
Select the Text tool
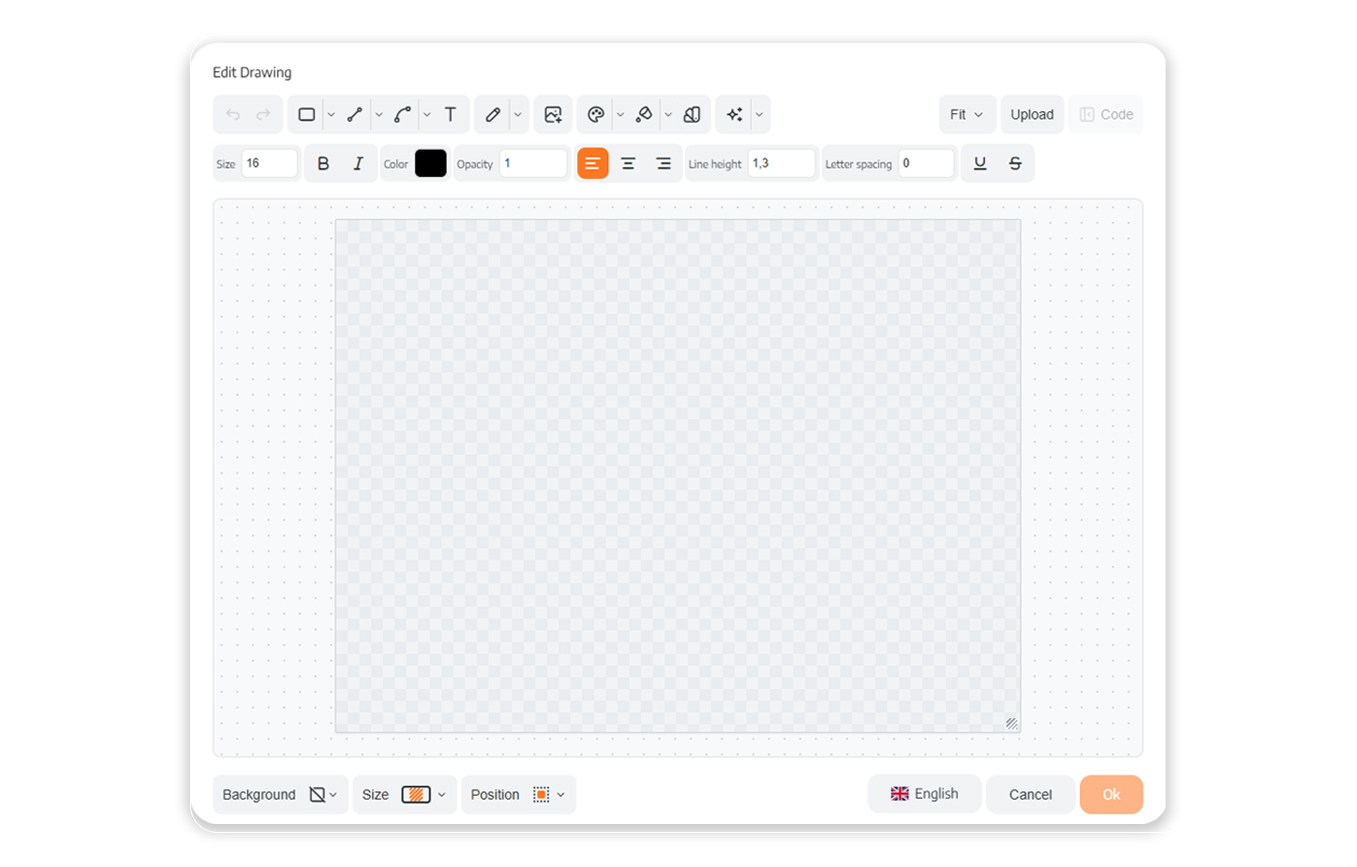451,115
